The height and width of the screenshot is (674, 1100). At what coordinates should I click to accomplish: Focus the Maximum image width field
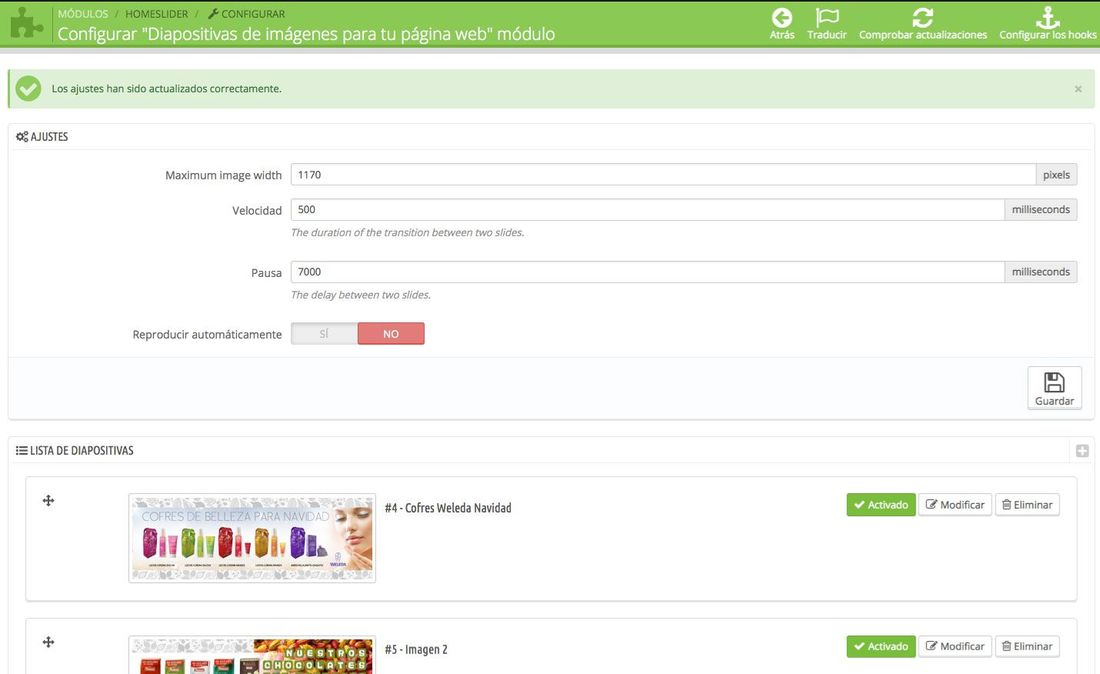click(663, 175)
